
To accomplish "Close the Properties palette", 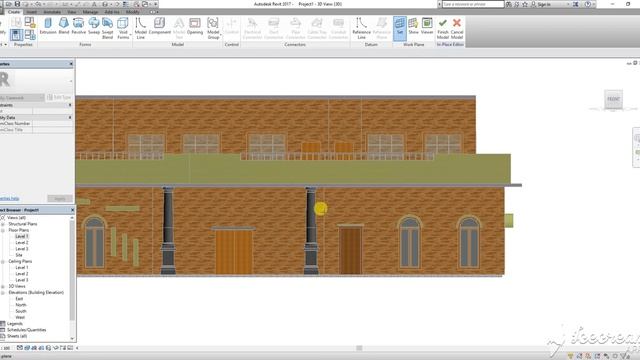I will tap(71, 64).
